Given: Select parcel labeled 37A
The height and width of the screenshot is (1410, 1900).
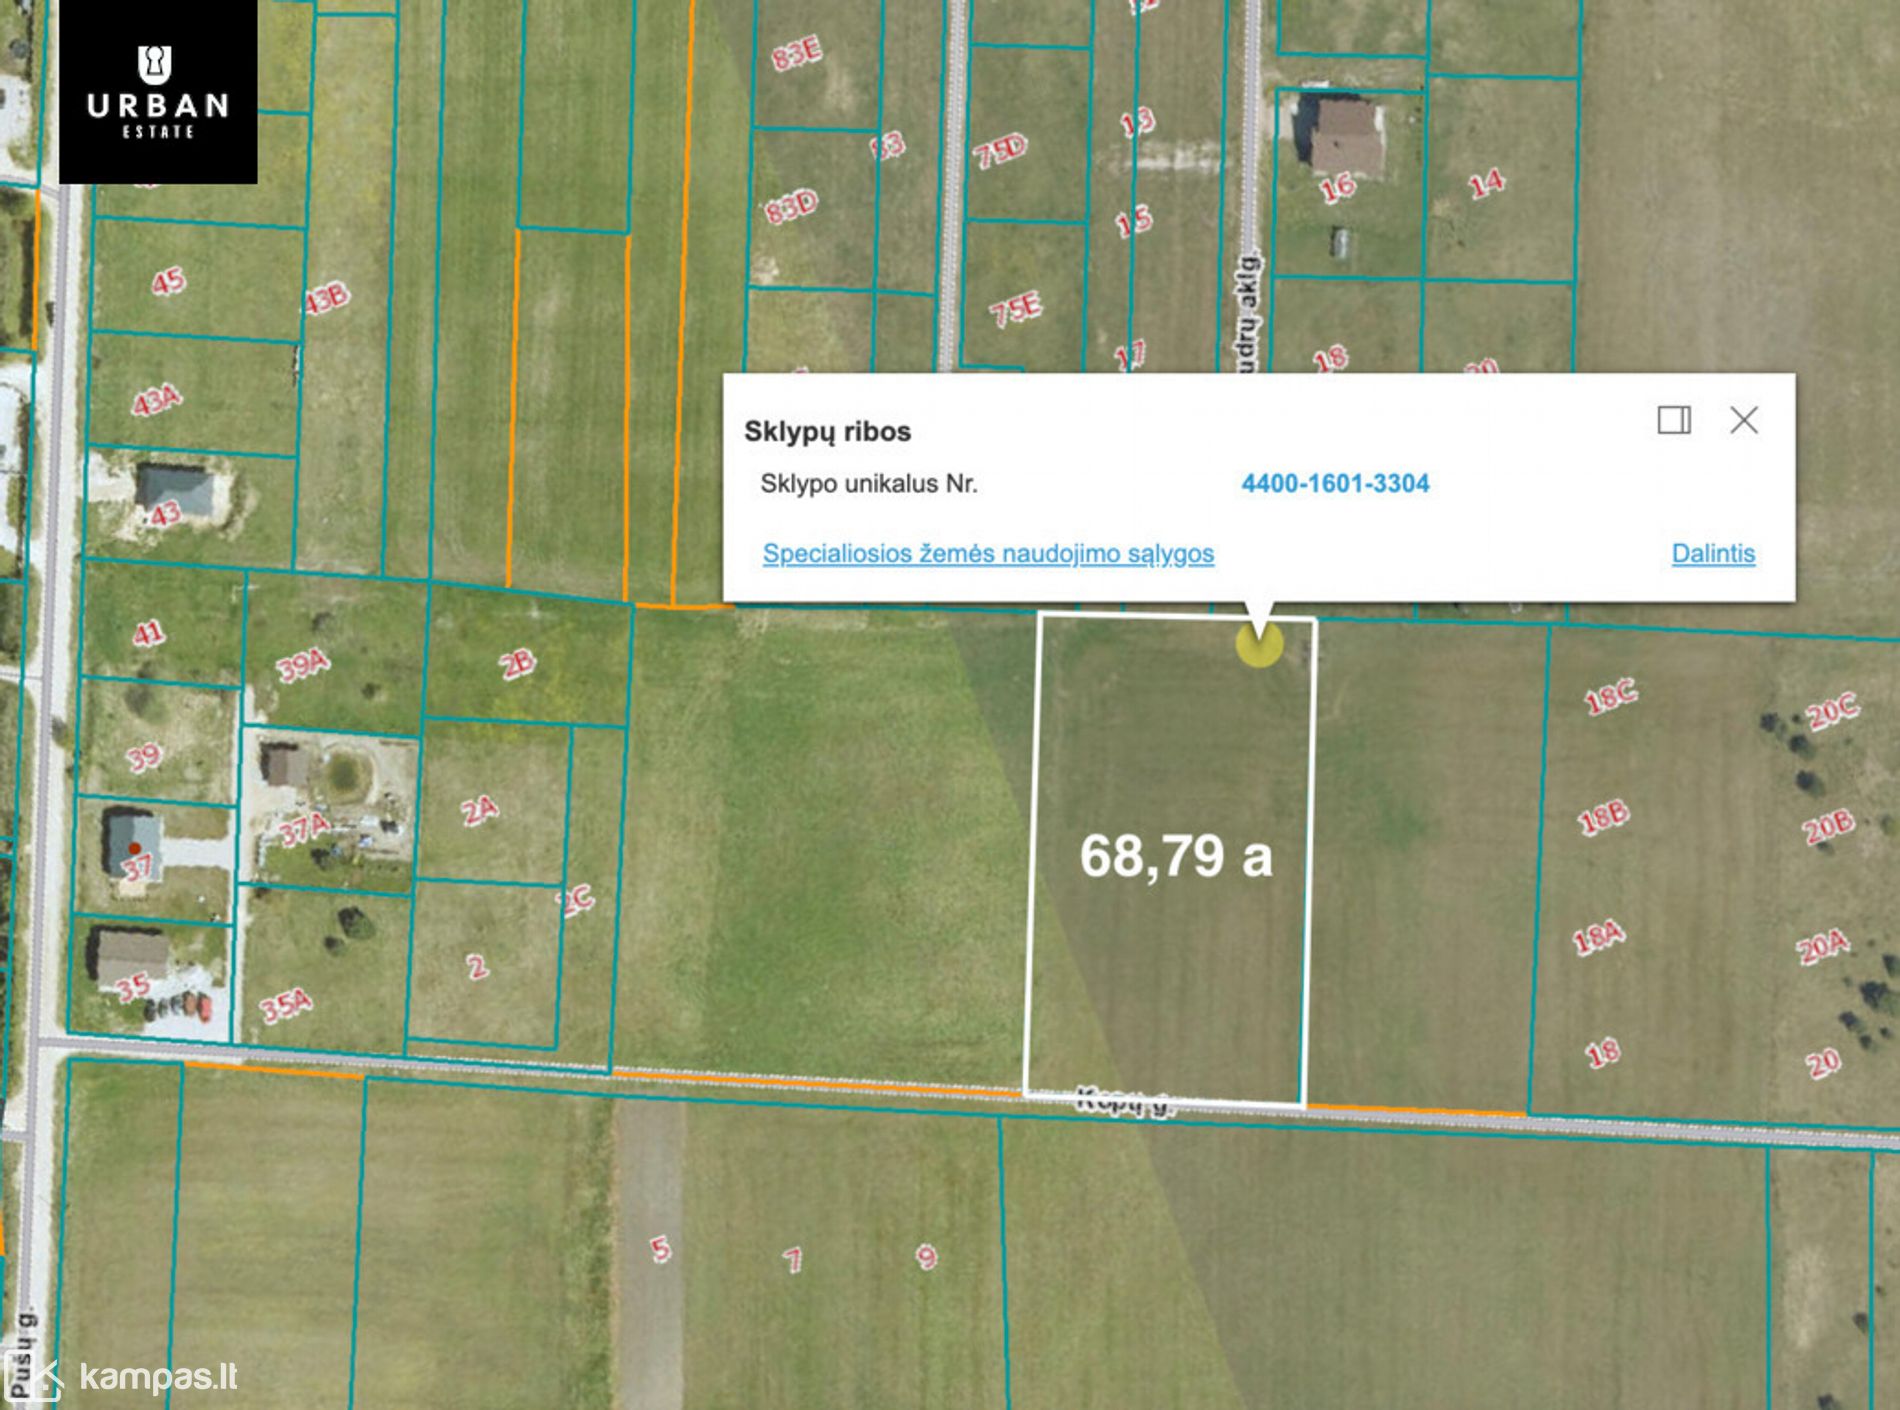Looking at the screenshot, I should coord(303,828).
